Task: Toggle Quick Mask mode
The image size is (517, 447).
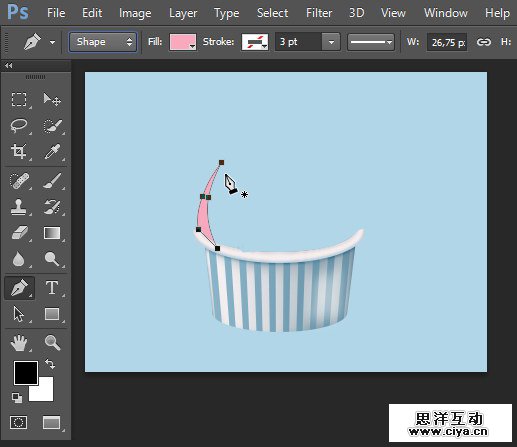Action: click(19, 422)
